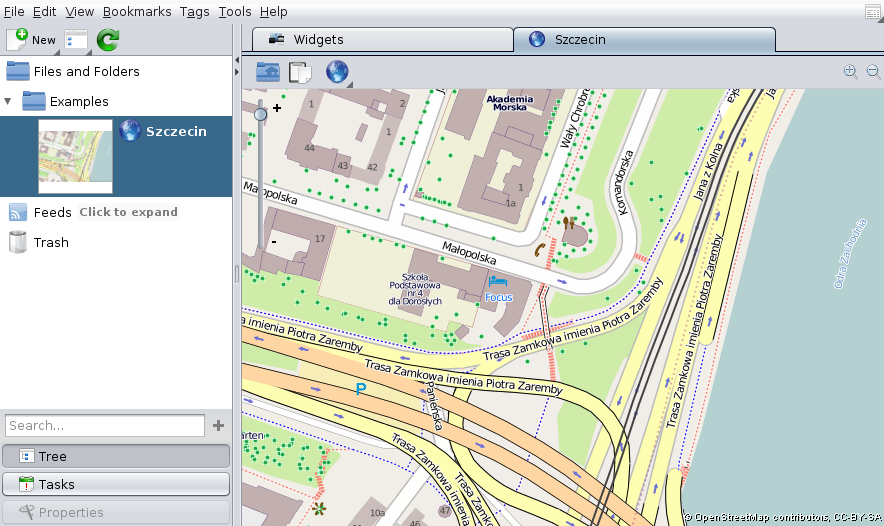
Task: Open the Bookmarks menu
Action: point(137,11)
